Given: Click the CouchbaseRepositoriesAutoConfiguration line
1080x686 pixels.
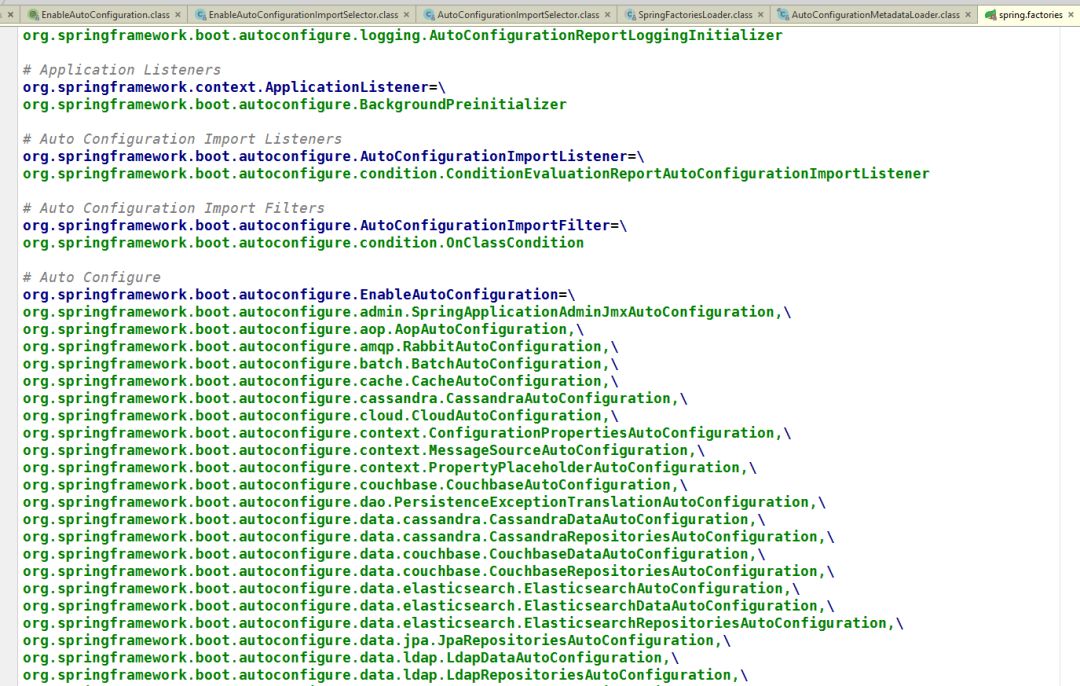Looking at the screenshot, I should coord(428,570).
